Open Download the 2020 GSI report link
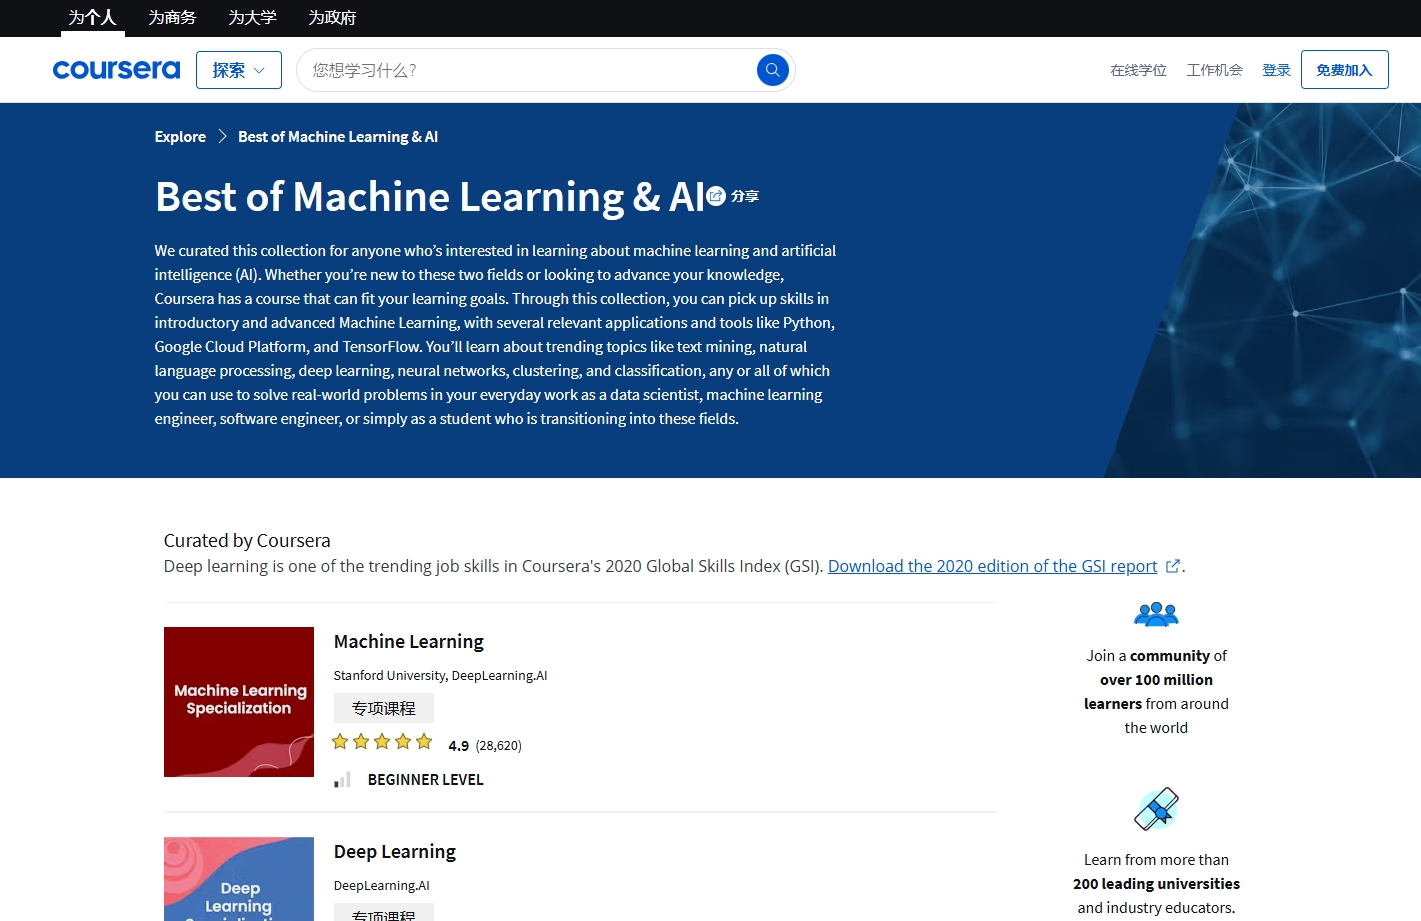The image size is (1421, 921). point(992,566)
